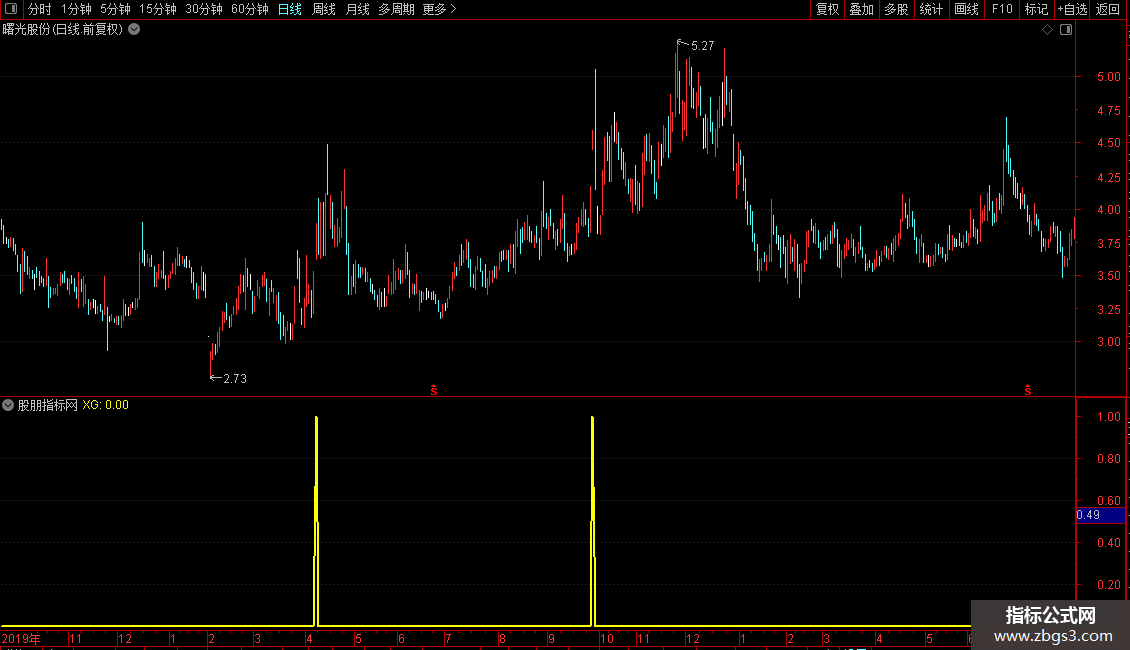Click the XG: 0.00 indicator value

coord(105,405)
